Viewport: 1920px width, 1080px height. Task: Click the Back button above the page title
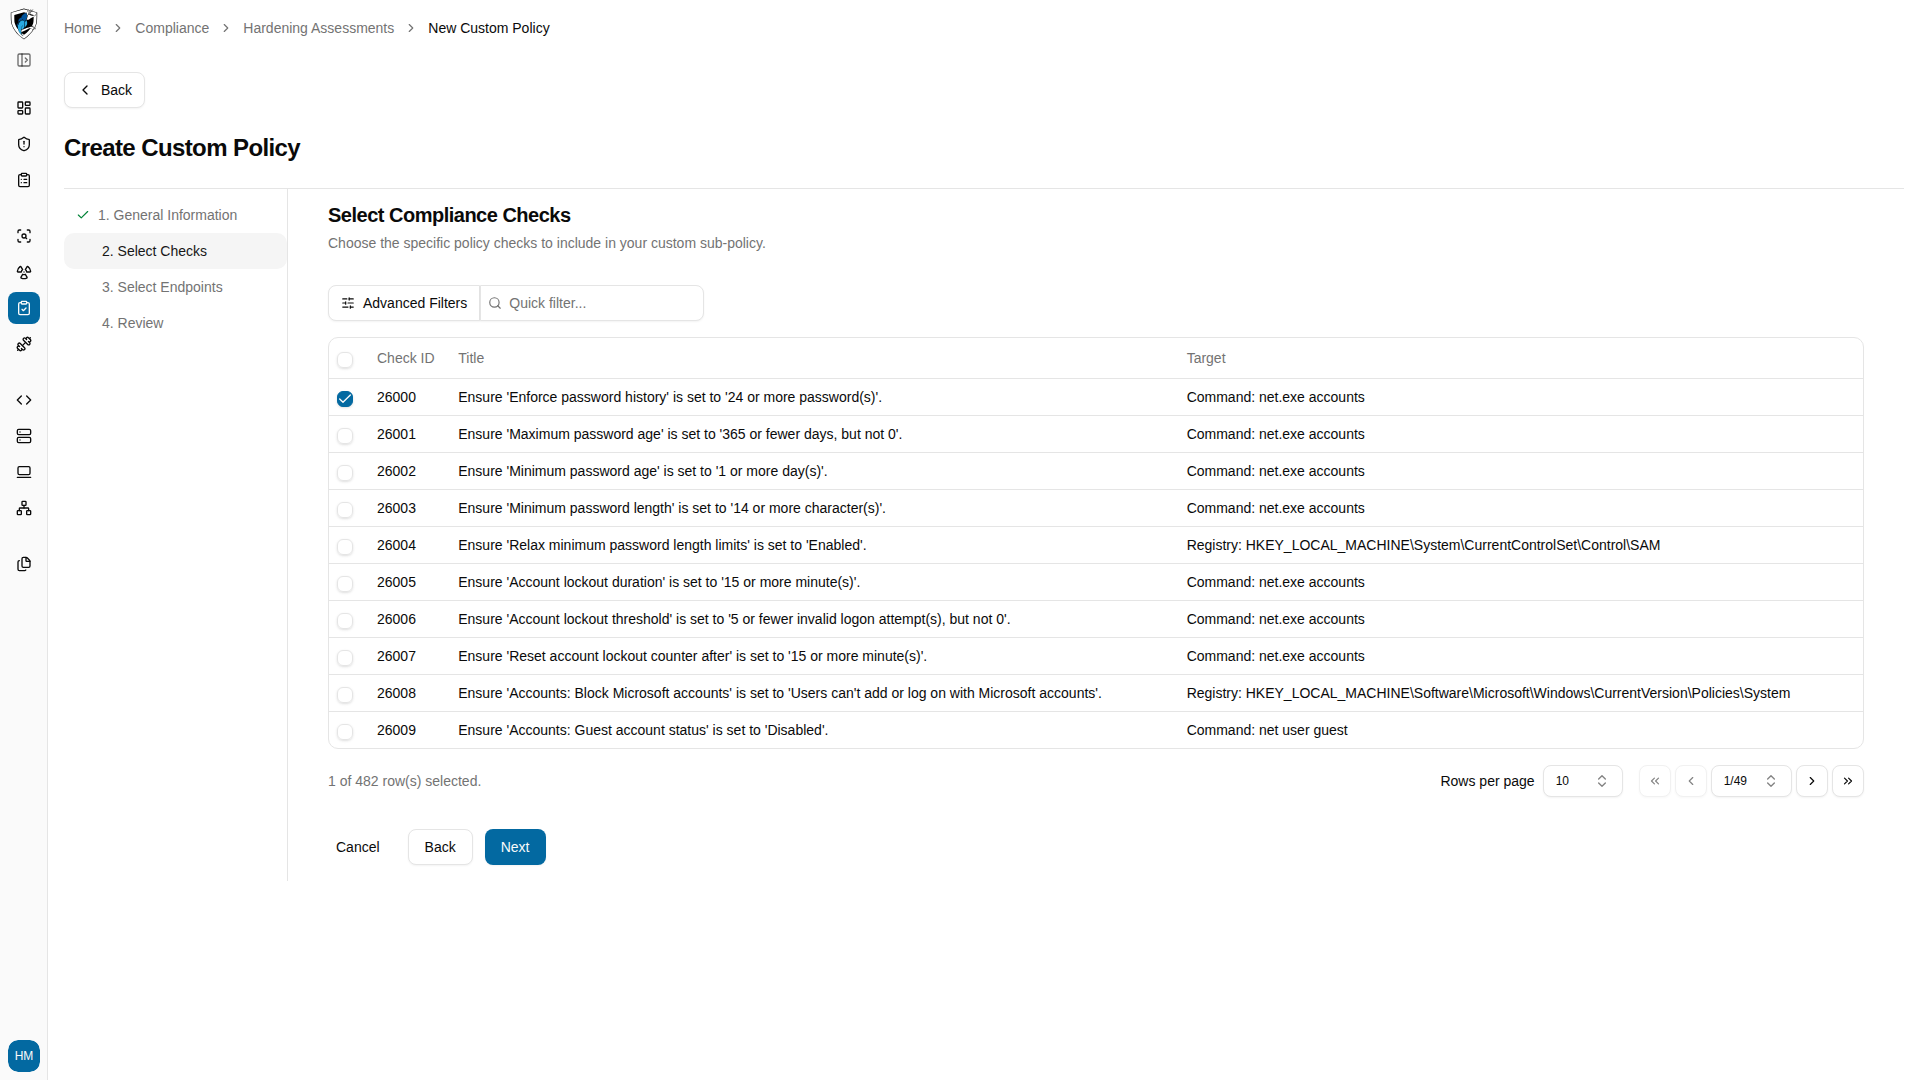pos(105,90)
